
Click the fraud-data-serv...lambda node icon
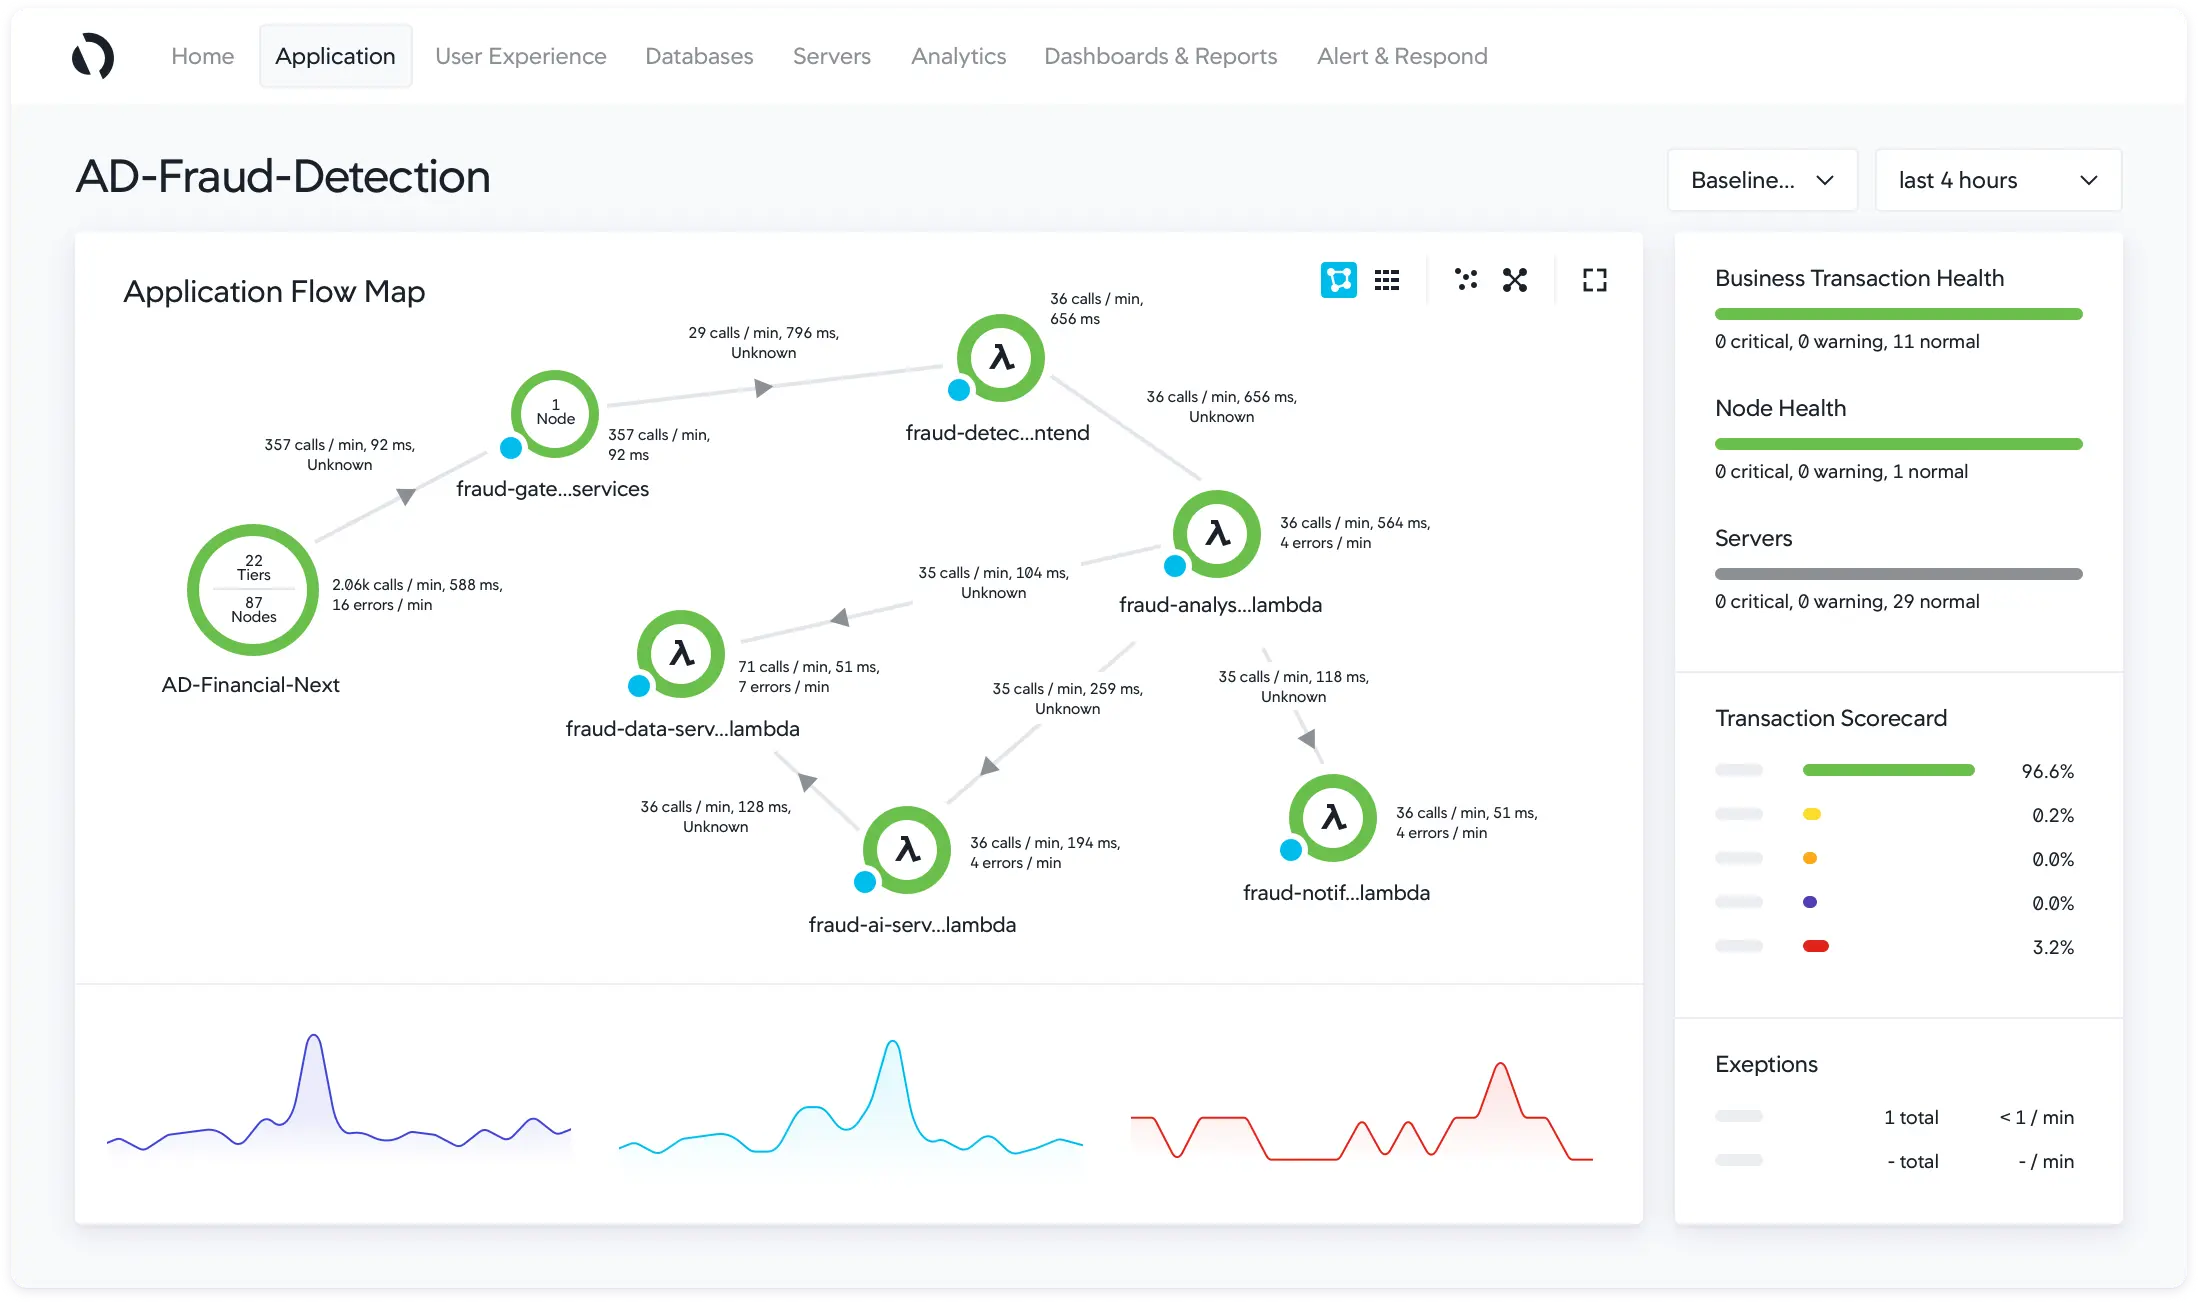681,654
